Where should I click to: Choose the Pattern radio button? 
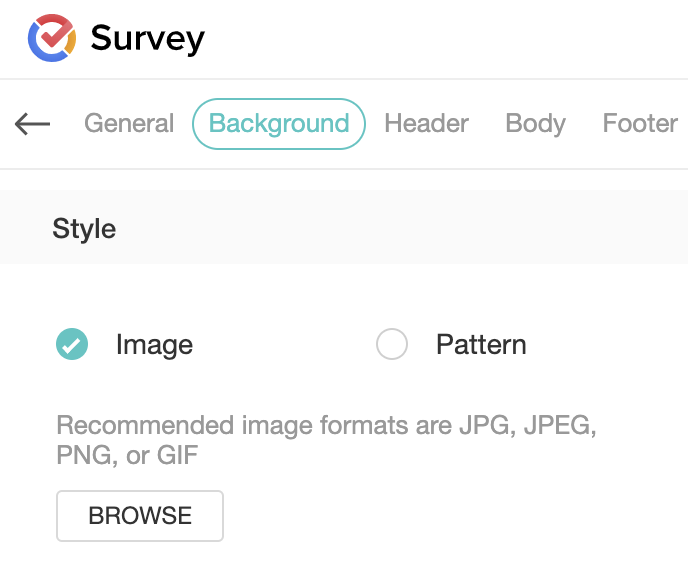click(x=392, y=345)
